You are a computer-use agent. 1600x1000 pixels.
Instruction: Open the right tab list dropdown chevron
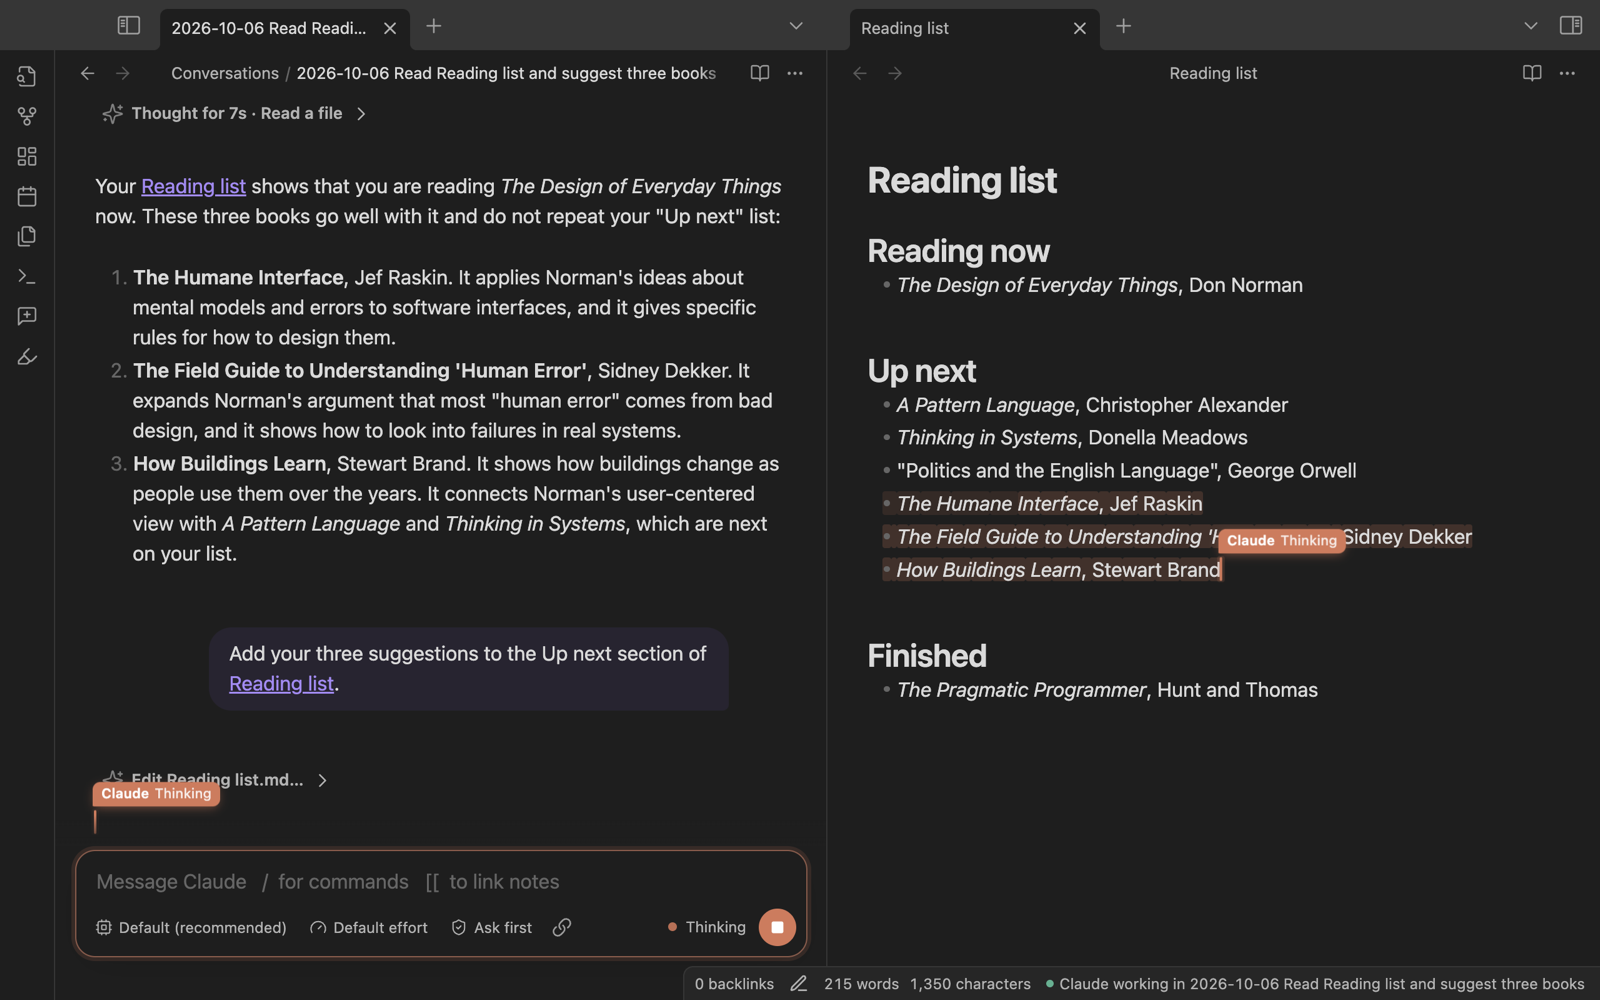1531,26
